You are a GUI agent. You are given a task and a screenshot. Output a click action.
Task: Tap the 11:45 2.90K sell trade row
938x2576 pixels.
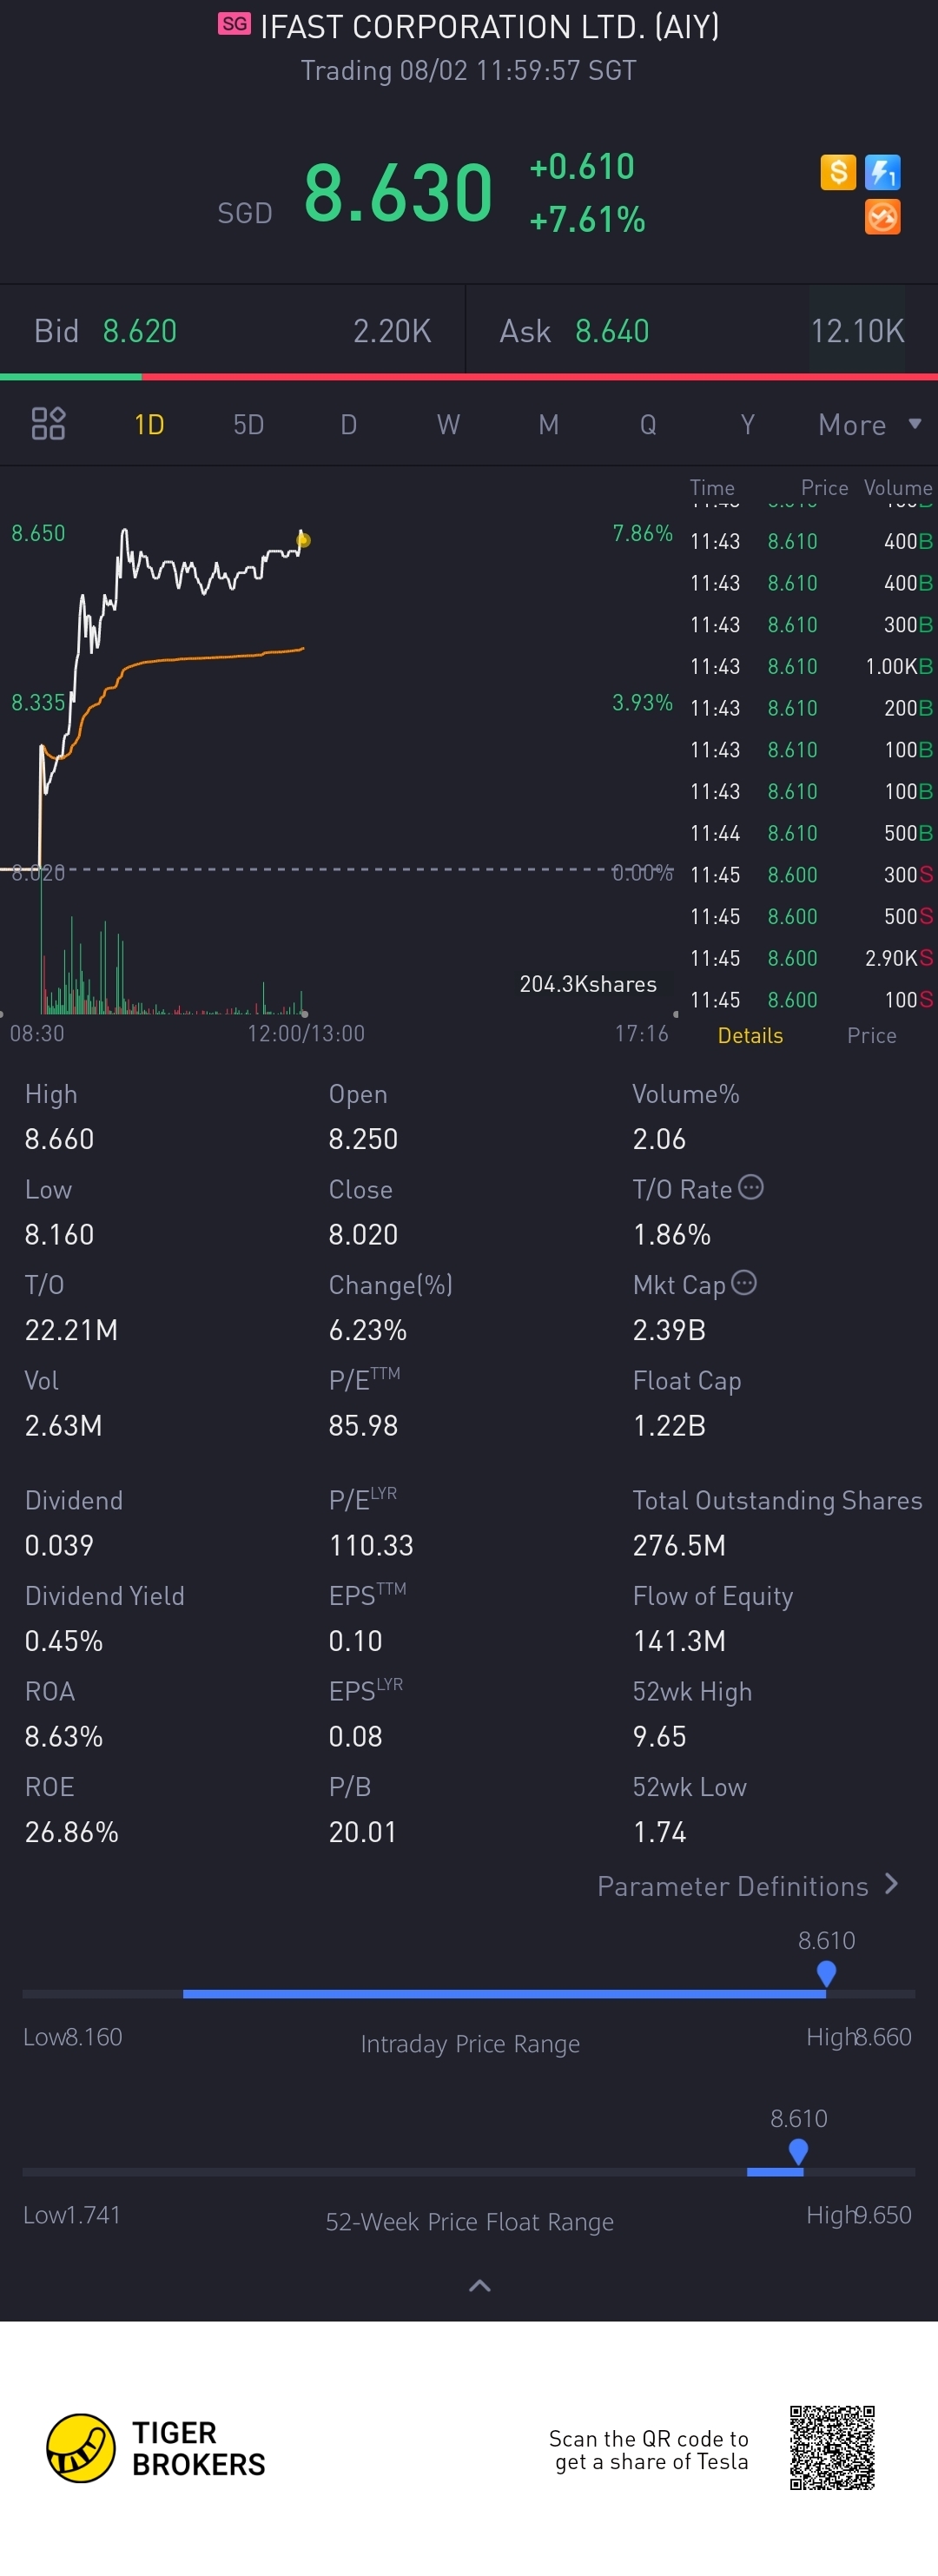click(811, 958)
